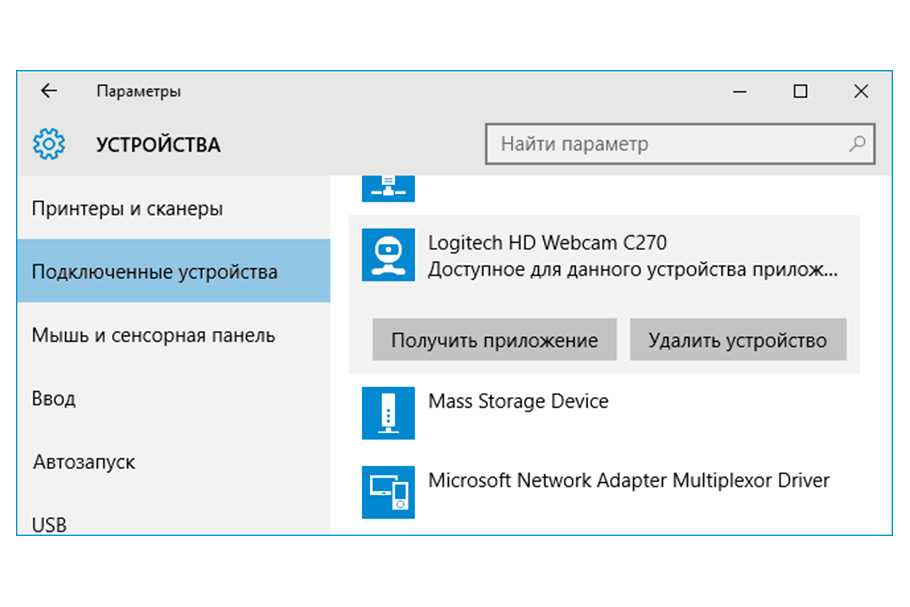Click the partially visible network device icon
This screenshot has width=910, height=607.
click(387, 186)
